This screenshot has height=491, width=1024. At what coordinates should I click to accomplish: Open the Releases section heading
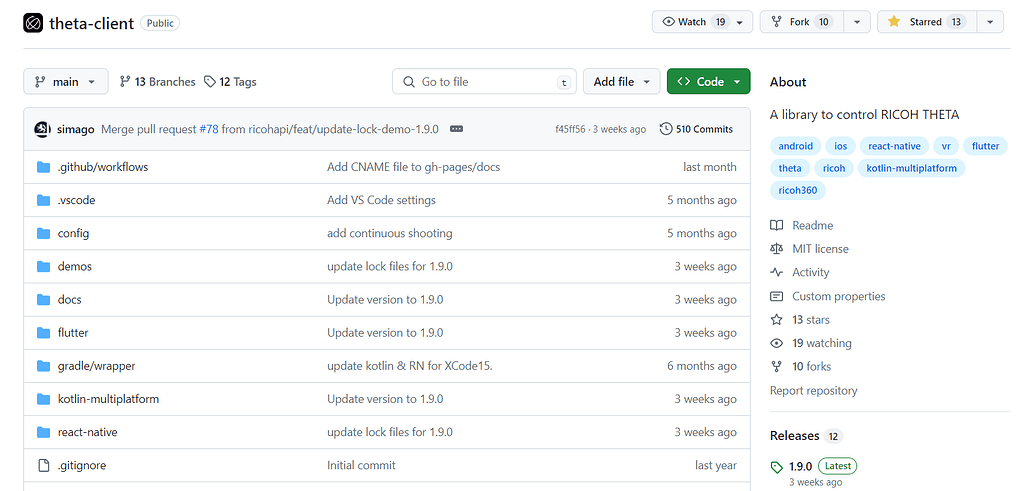pos(795,436)
